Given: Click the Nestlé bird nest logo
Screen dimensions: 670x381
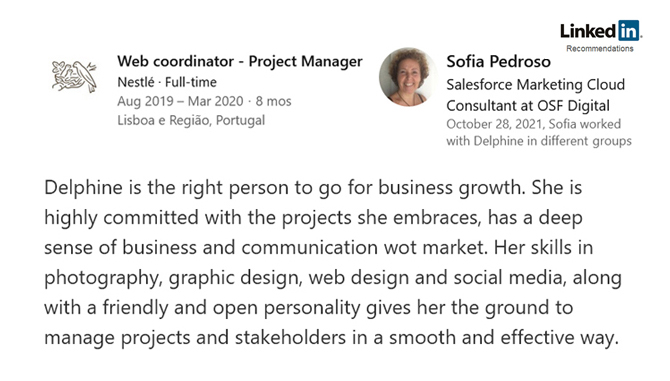Looking at the screenshot, I should click(x=74, y=76).
